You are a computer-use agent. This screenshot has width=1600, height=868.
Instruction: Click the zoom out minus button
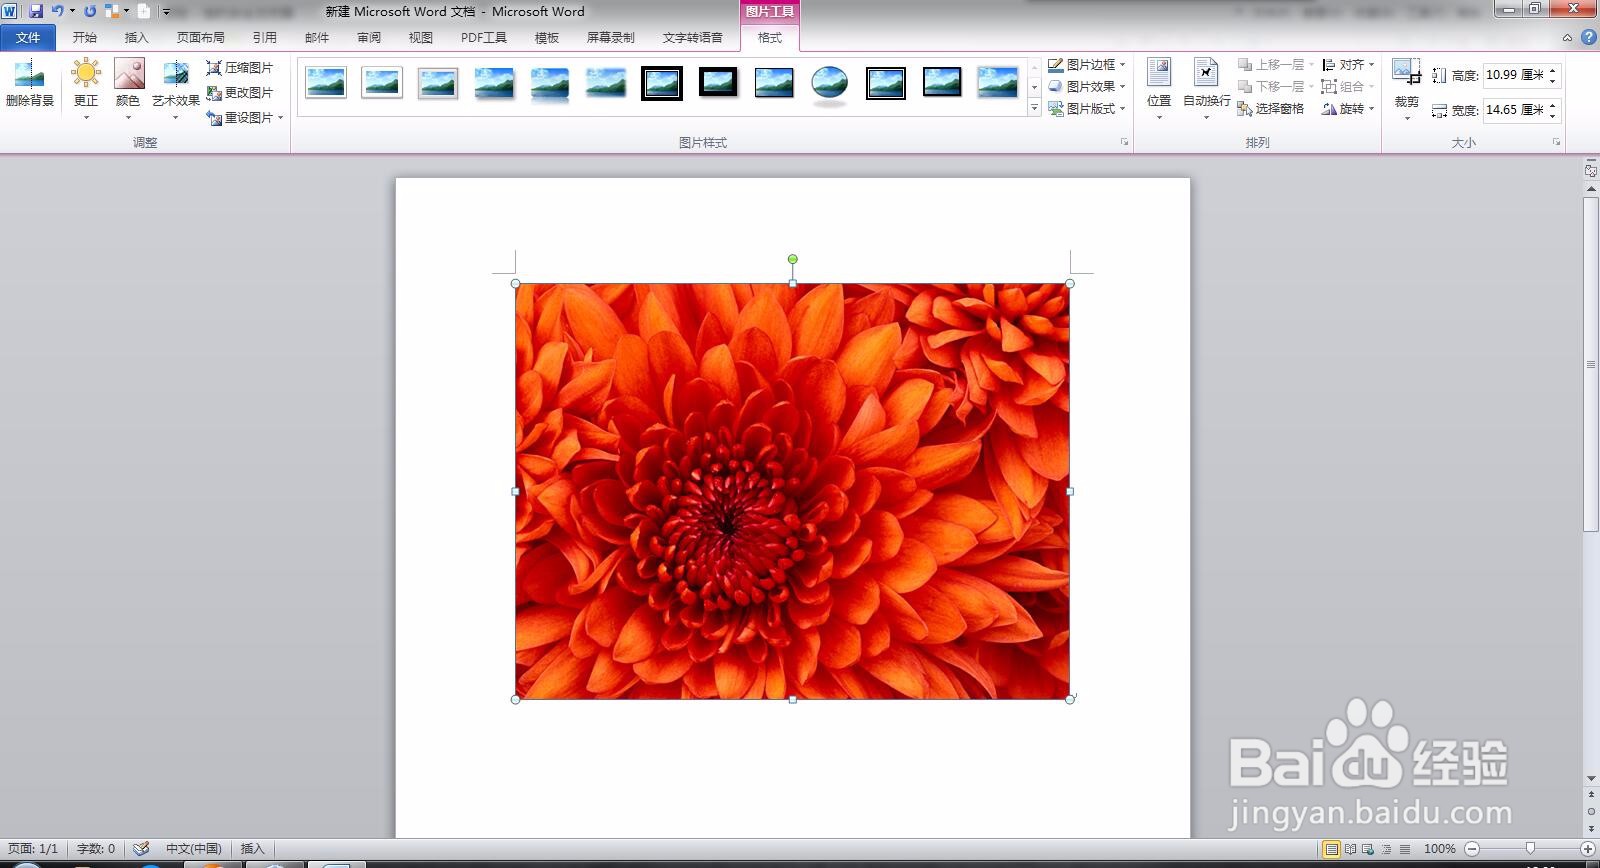[1471, 849]
